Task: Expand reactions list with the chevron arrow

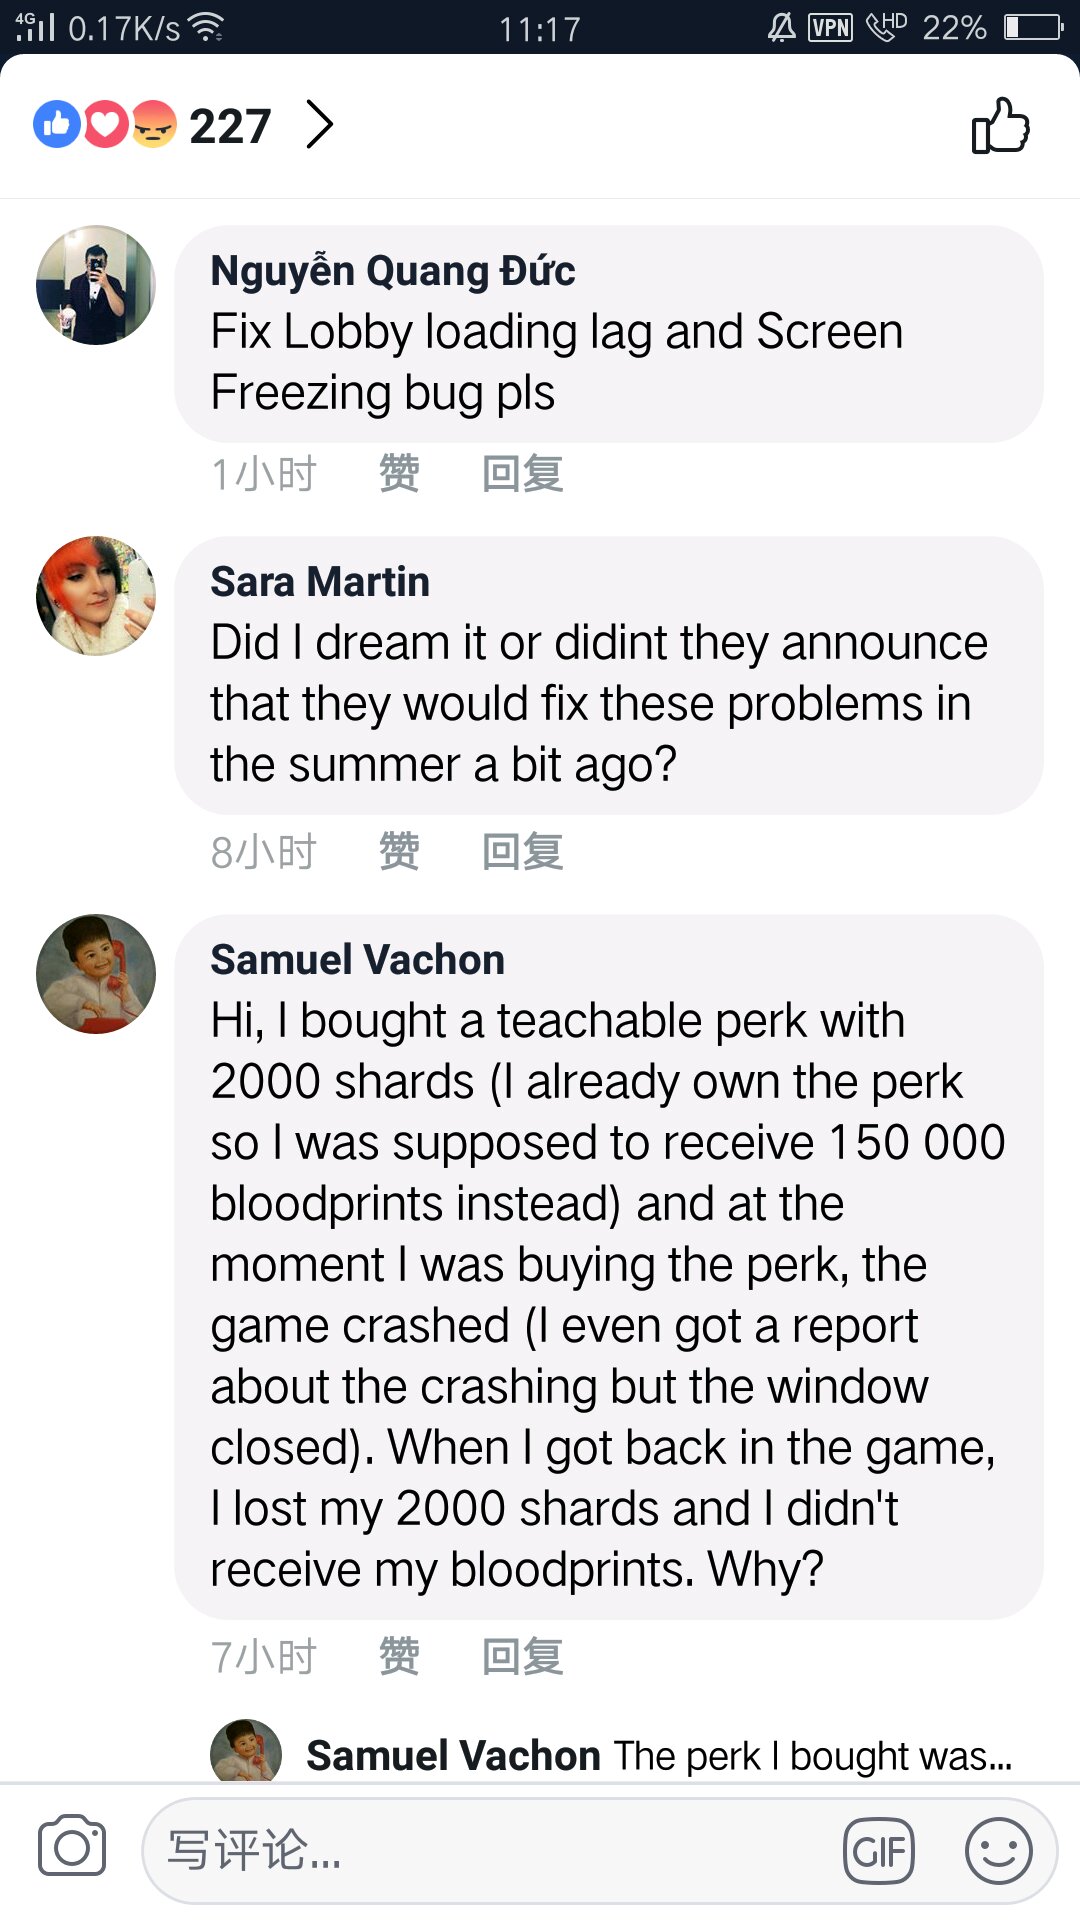Action: pyautogui.click(x=319, y=125)
